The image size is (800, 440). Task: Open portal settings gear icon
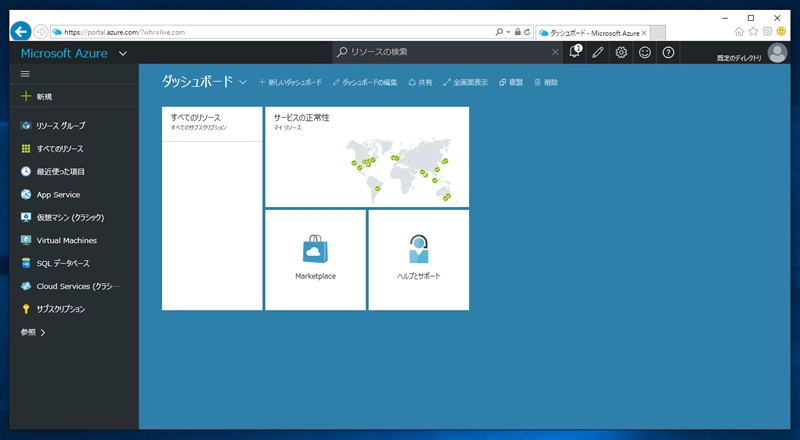pos(621,52)
